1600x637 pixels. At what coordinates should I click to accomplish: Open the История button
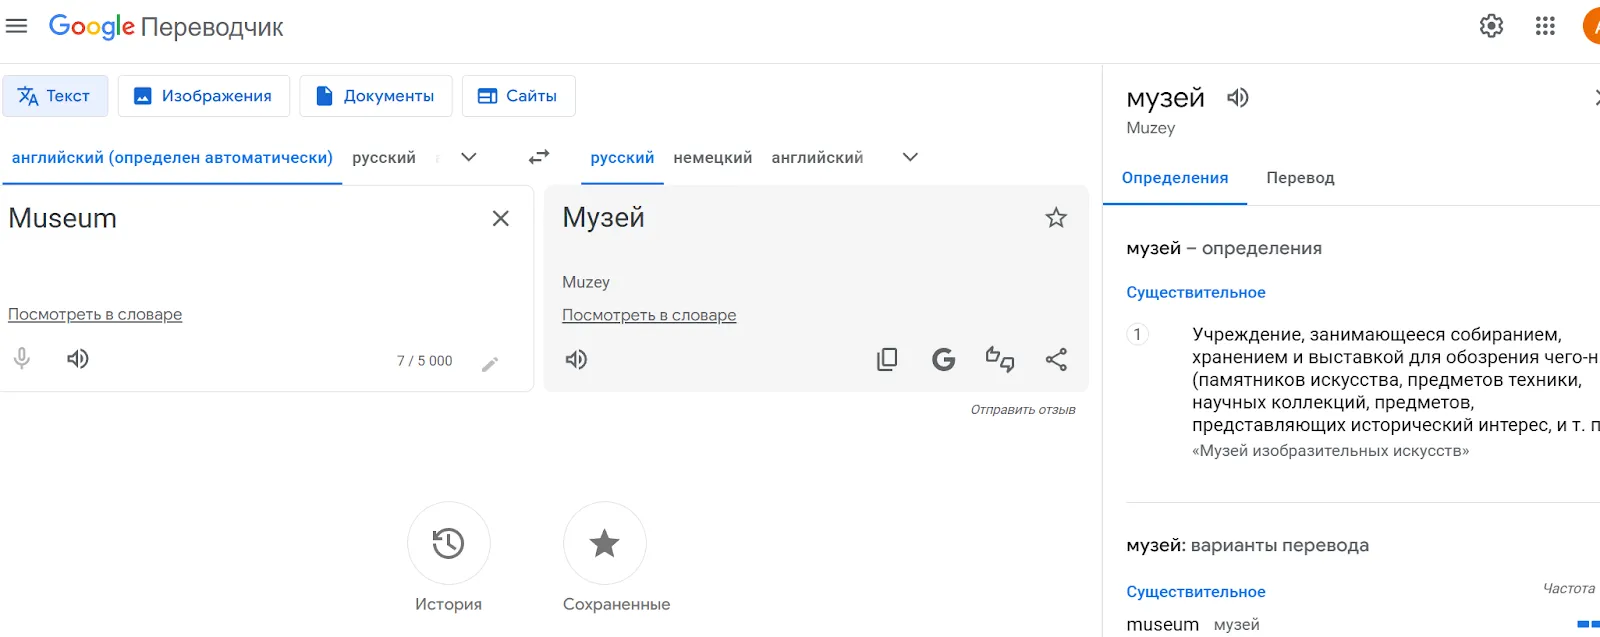pyautogui.click(x=448, y=543)
